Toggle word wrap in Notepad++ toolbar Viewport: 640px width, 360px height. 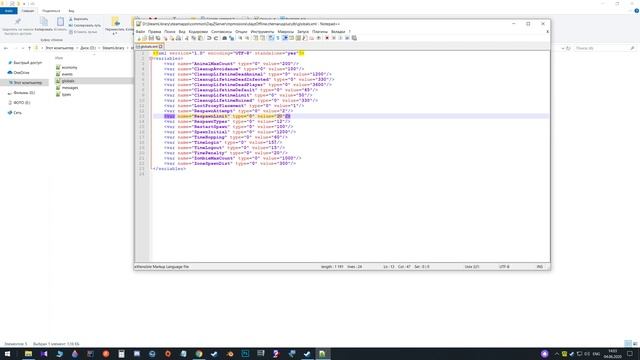coord(271,38)
